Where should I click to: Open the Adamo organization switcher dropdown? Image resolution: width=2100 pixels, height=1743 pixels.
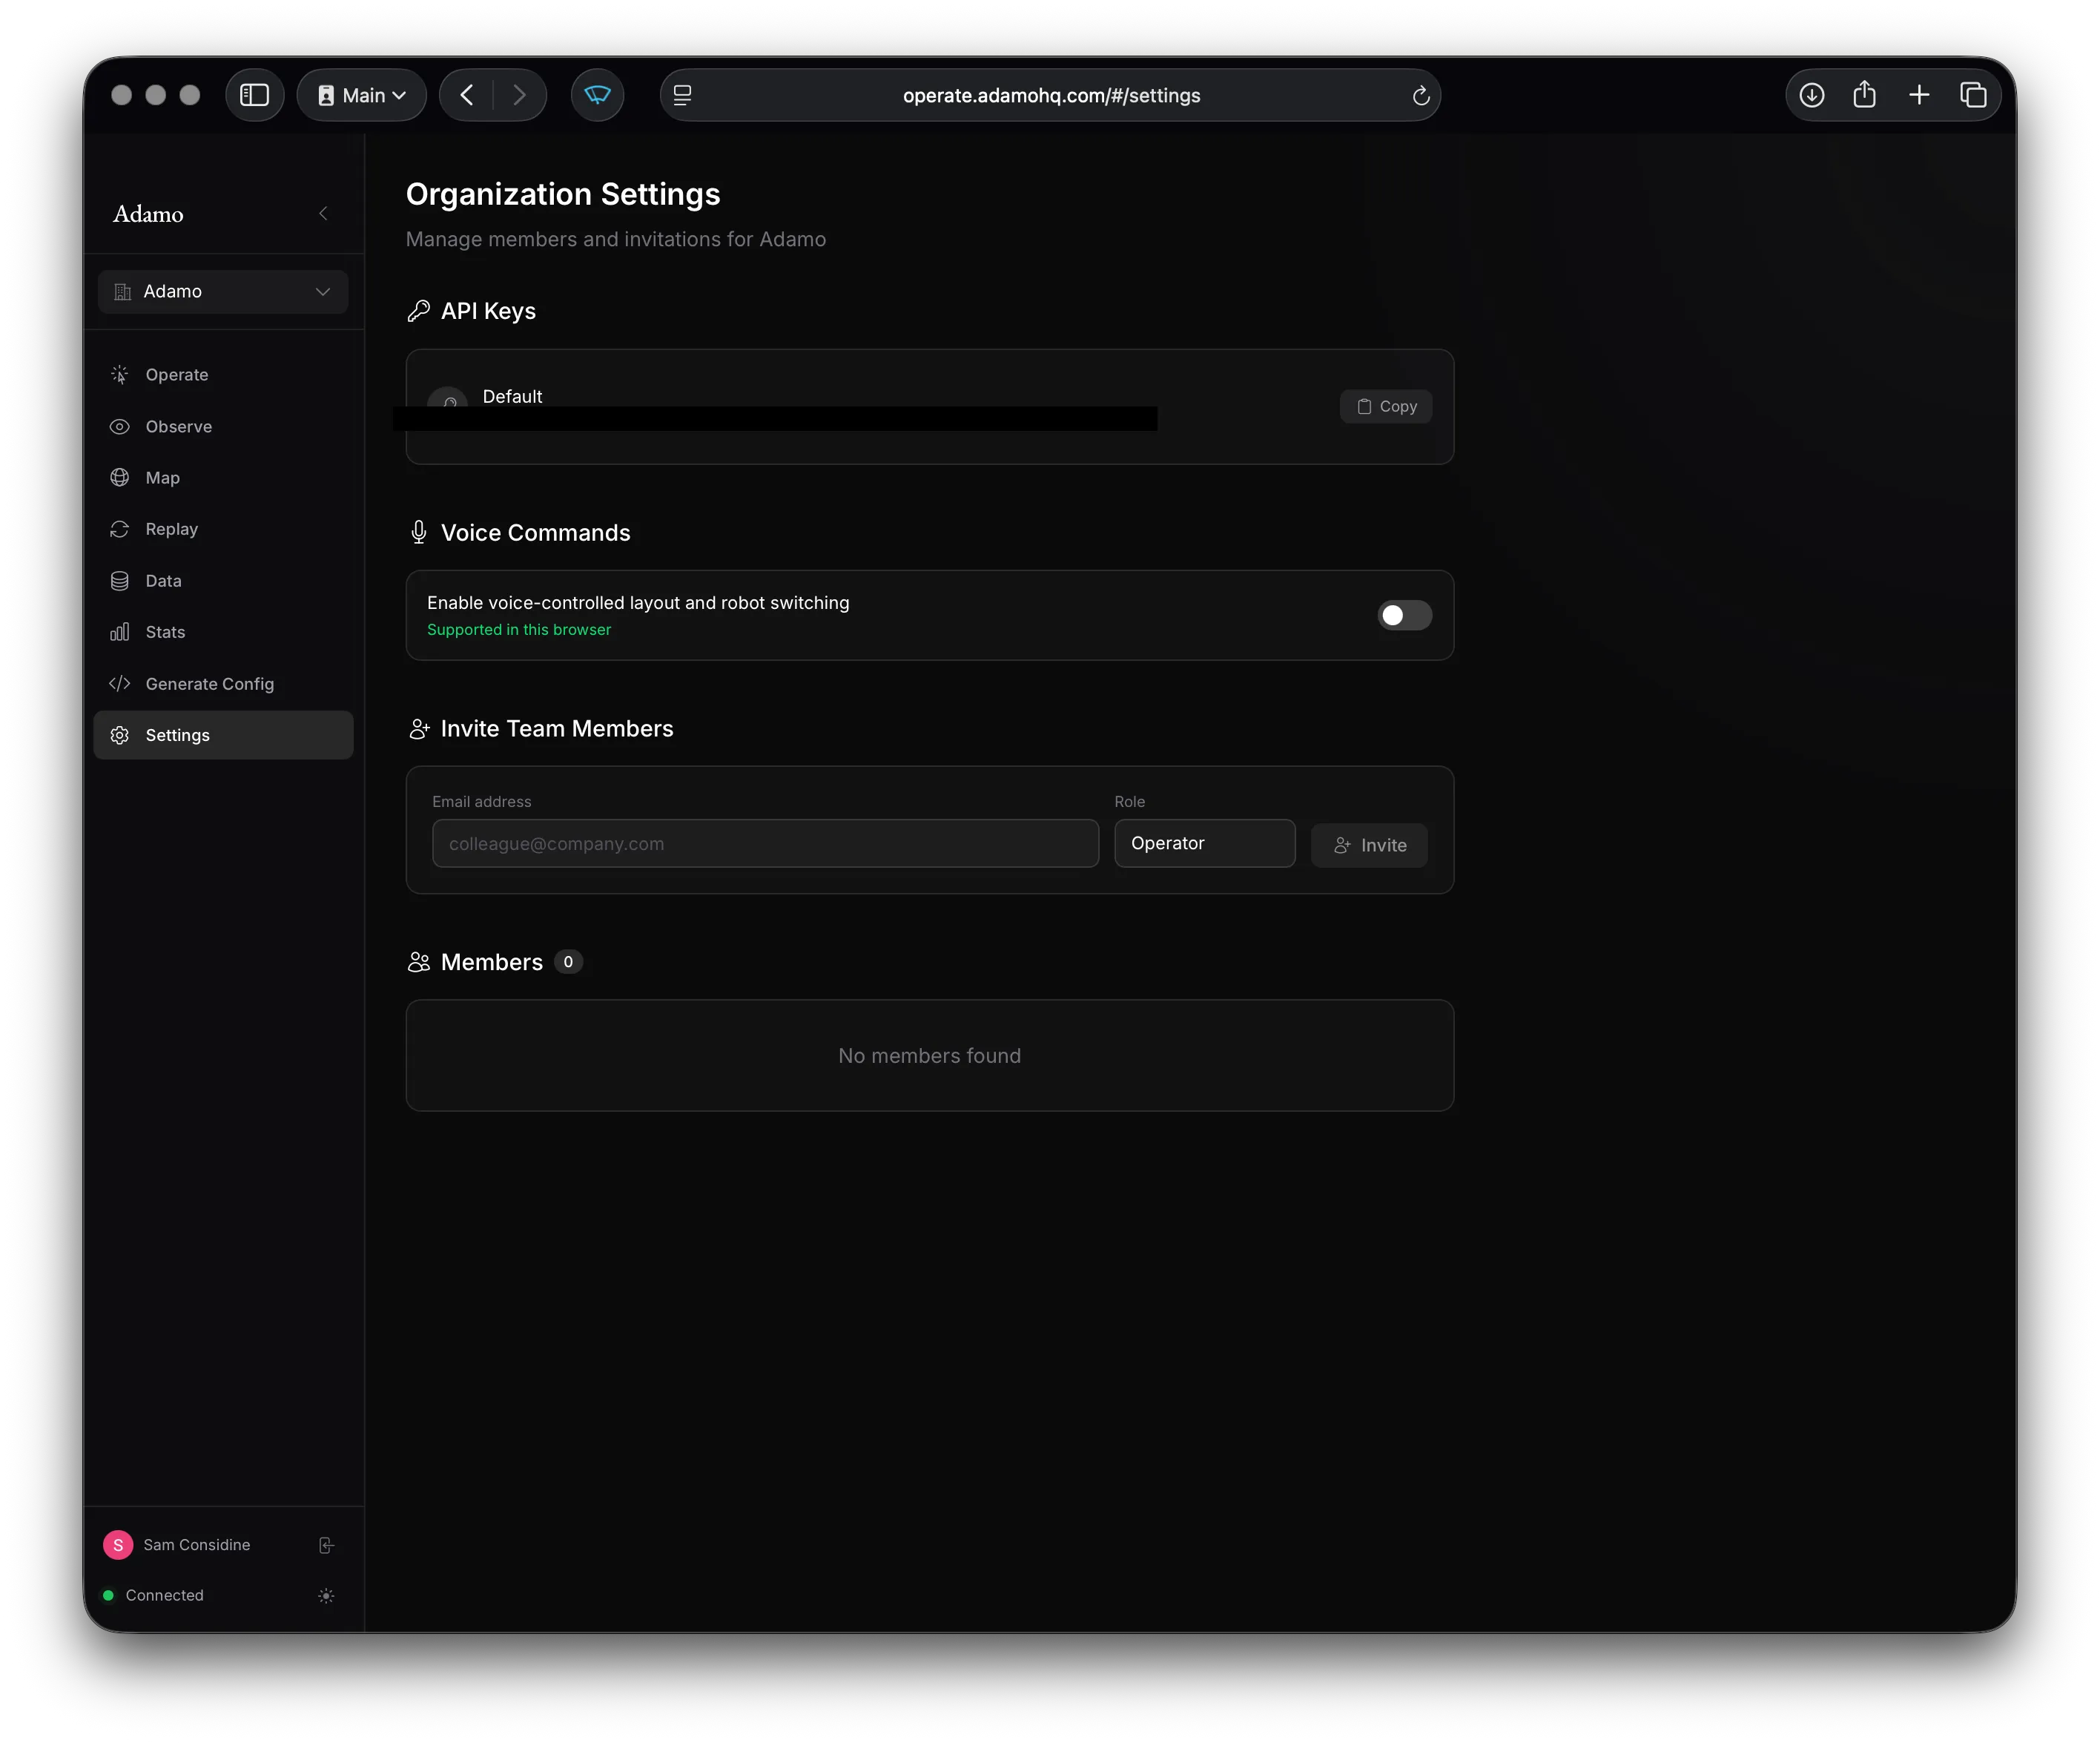tap(223, 292)
